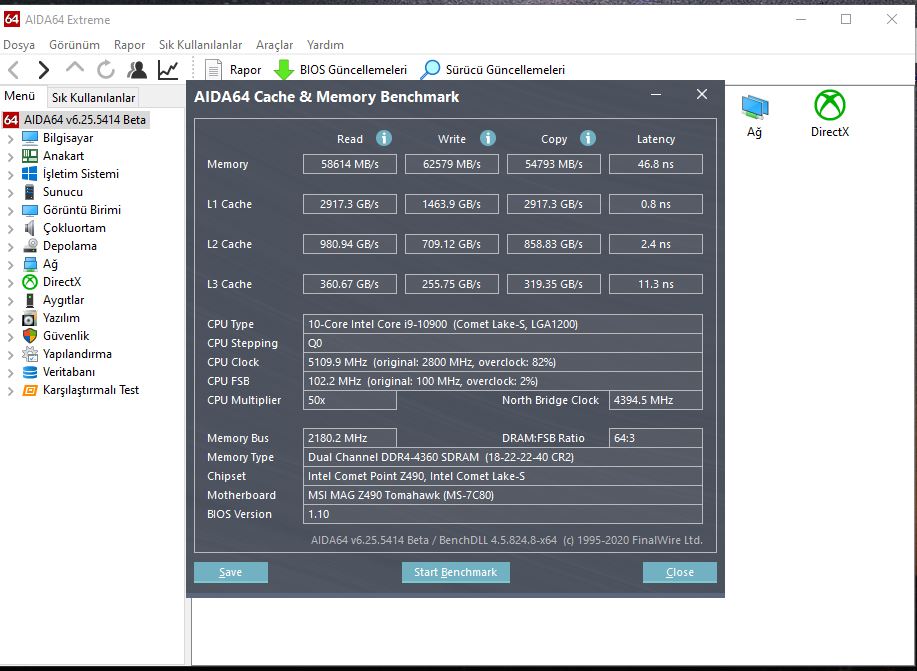This screenshot has height=671, width=917.
Task: Click the forward navigation arrow in toolbar
Action: [44, 70]
